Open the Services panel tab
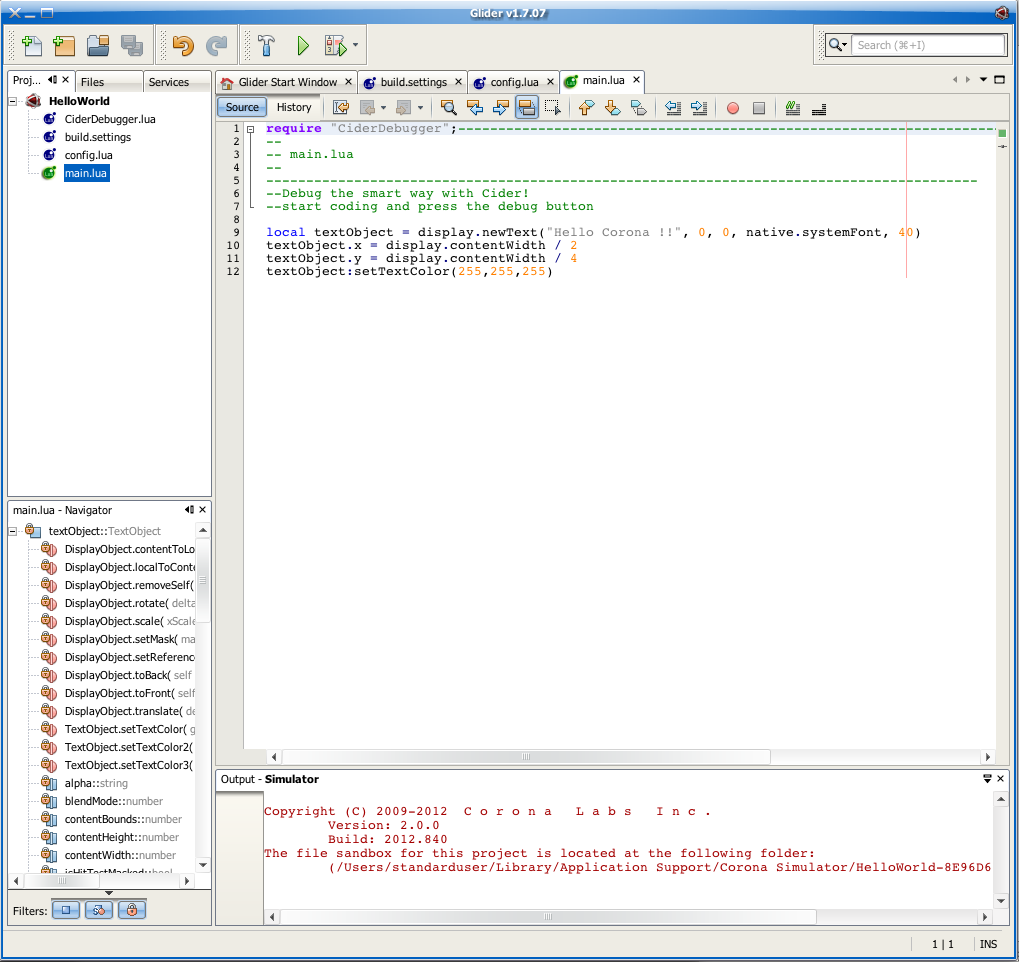 pyautogui.click(x=169, y=82)
